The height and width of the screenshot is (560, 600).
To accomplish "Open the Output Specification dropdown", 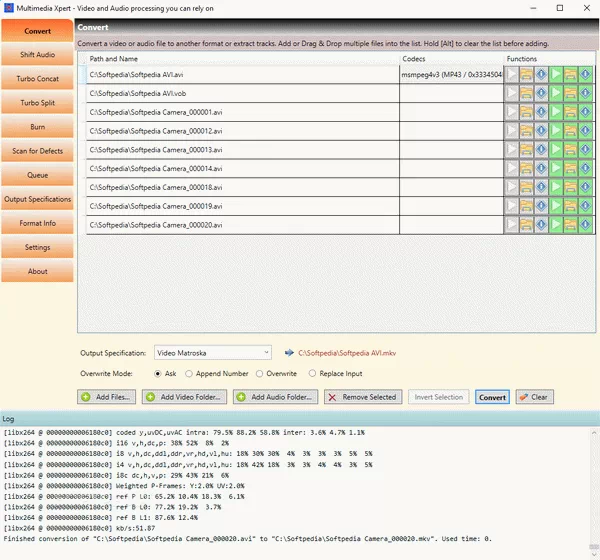I will pos(211,352).
